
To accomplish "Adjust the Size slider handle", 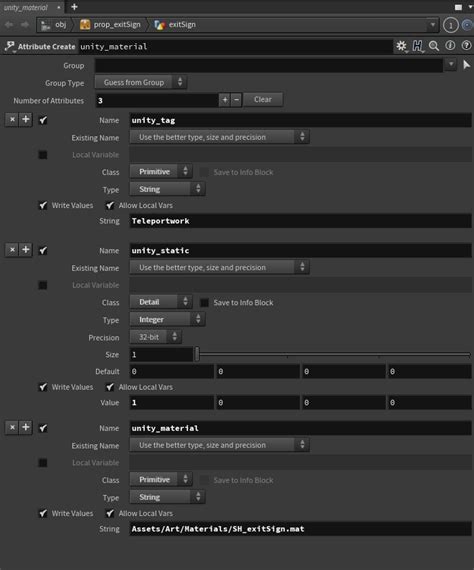I will pos(197,354).
